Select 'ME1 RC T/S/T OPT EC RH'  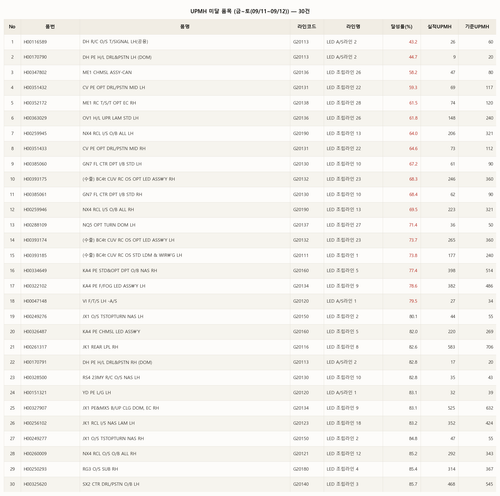109,103
